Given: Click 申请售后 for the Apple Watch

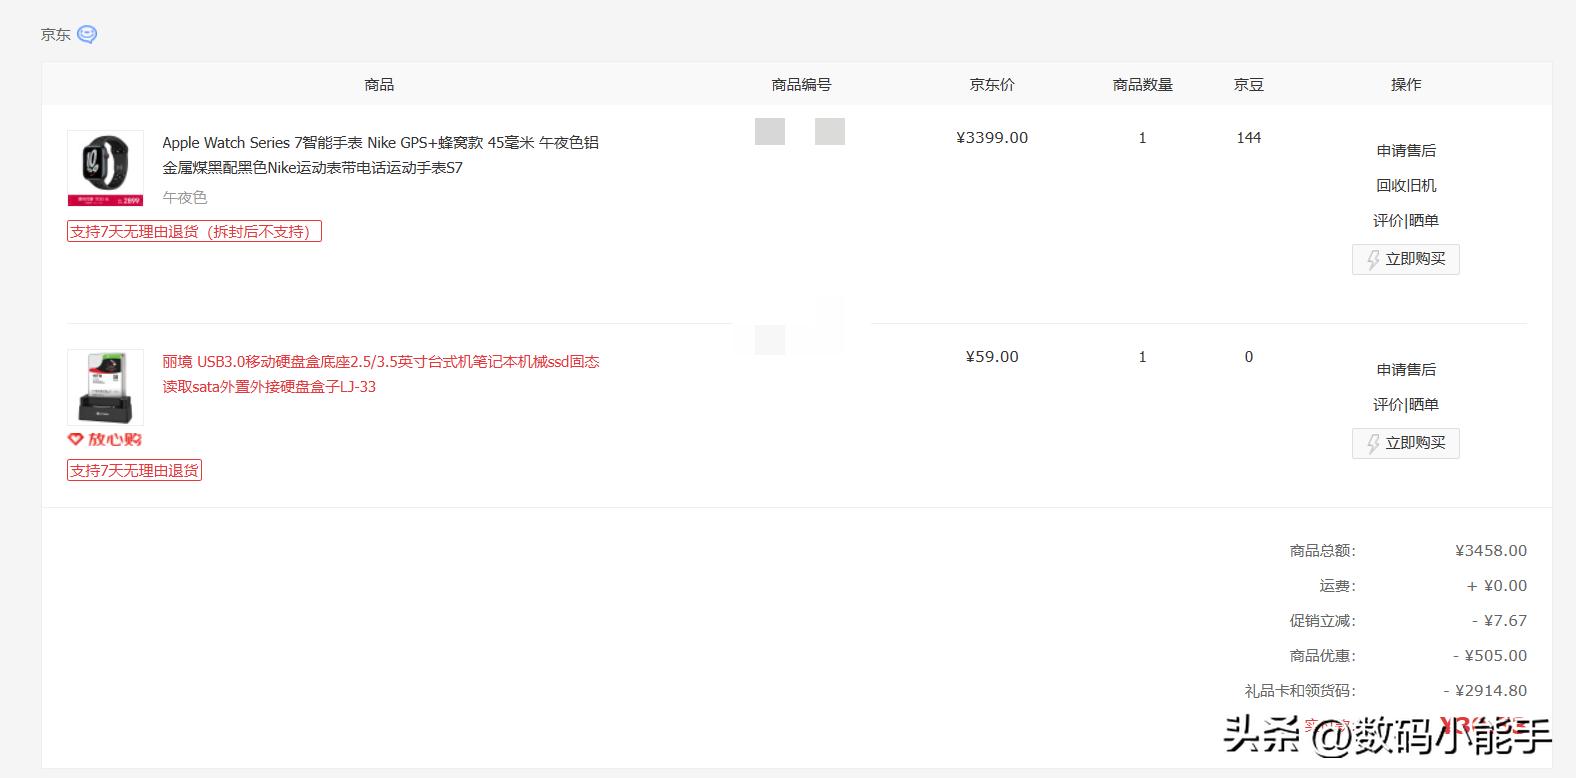Looking at the screenshot, I should pyautogui.click(x=1406, y=151).
